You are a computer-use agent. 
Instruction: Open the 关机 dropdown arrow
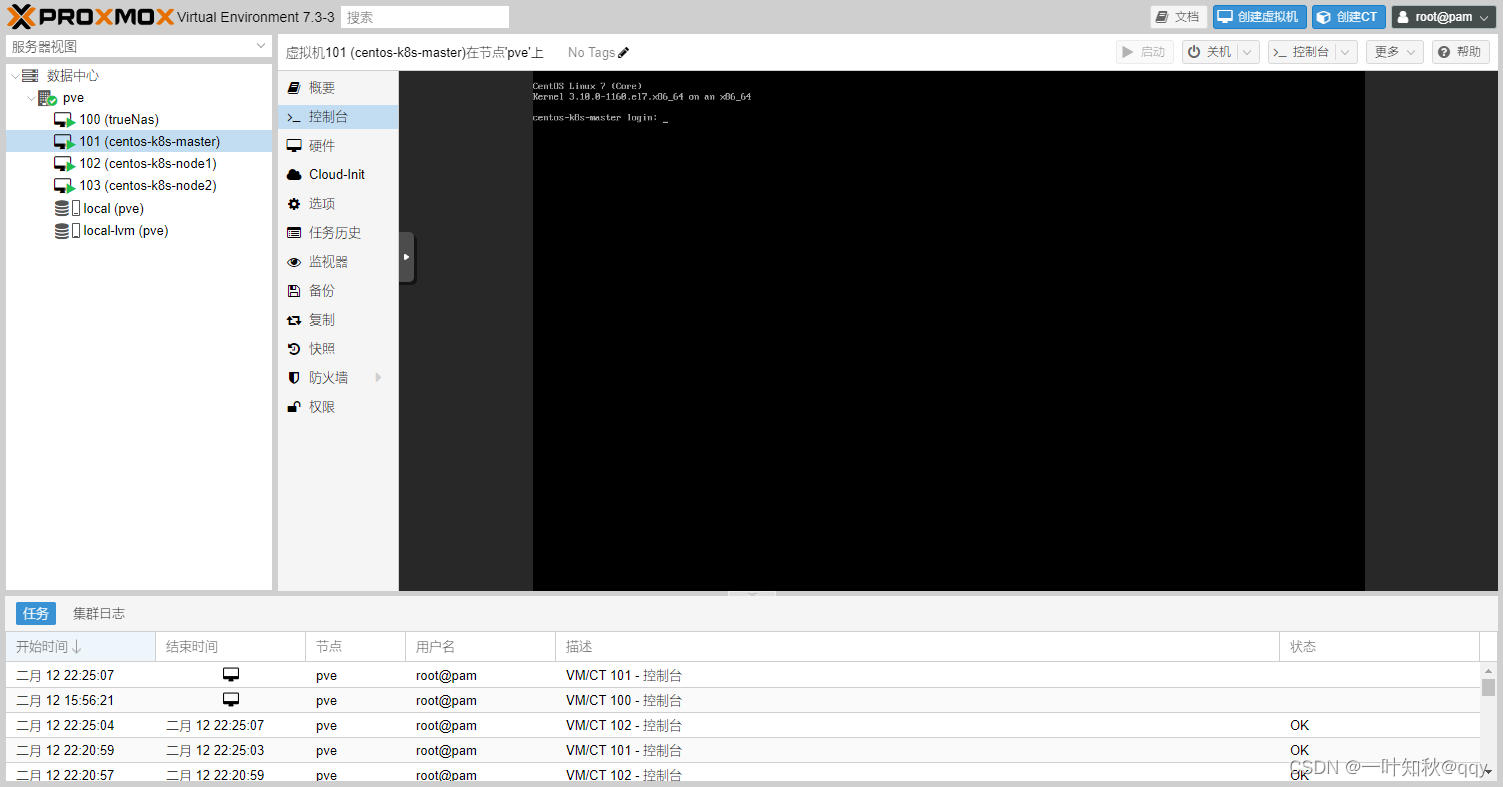[x=1248, y=52]
